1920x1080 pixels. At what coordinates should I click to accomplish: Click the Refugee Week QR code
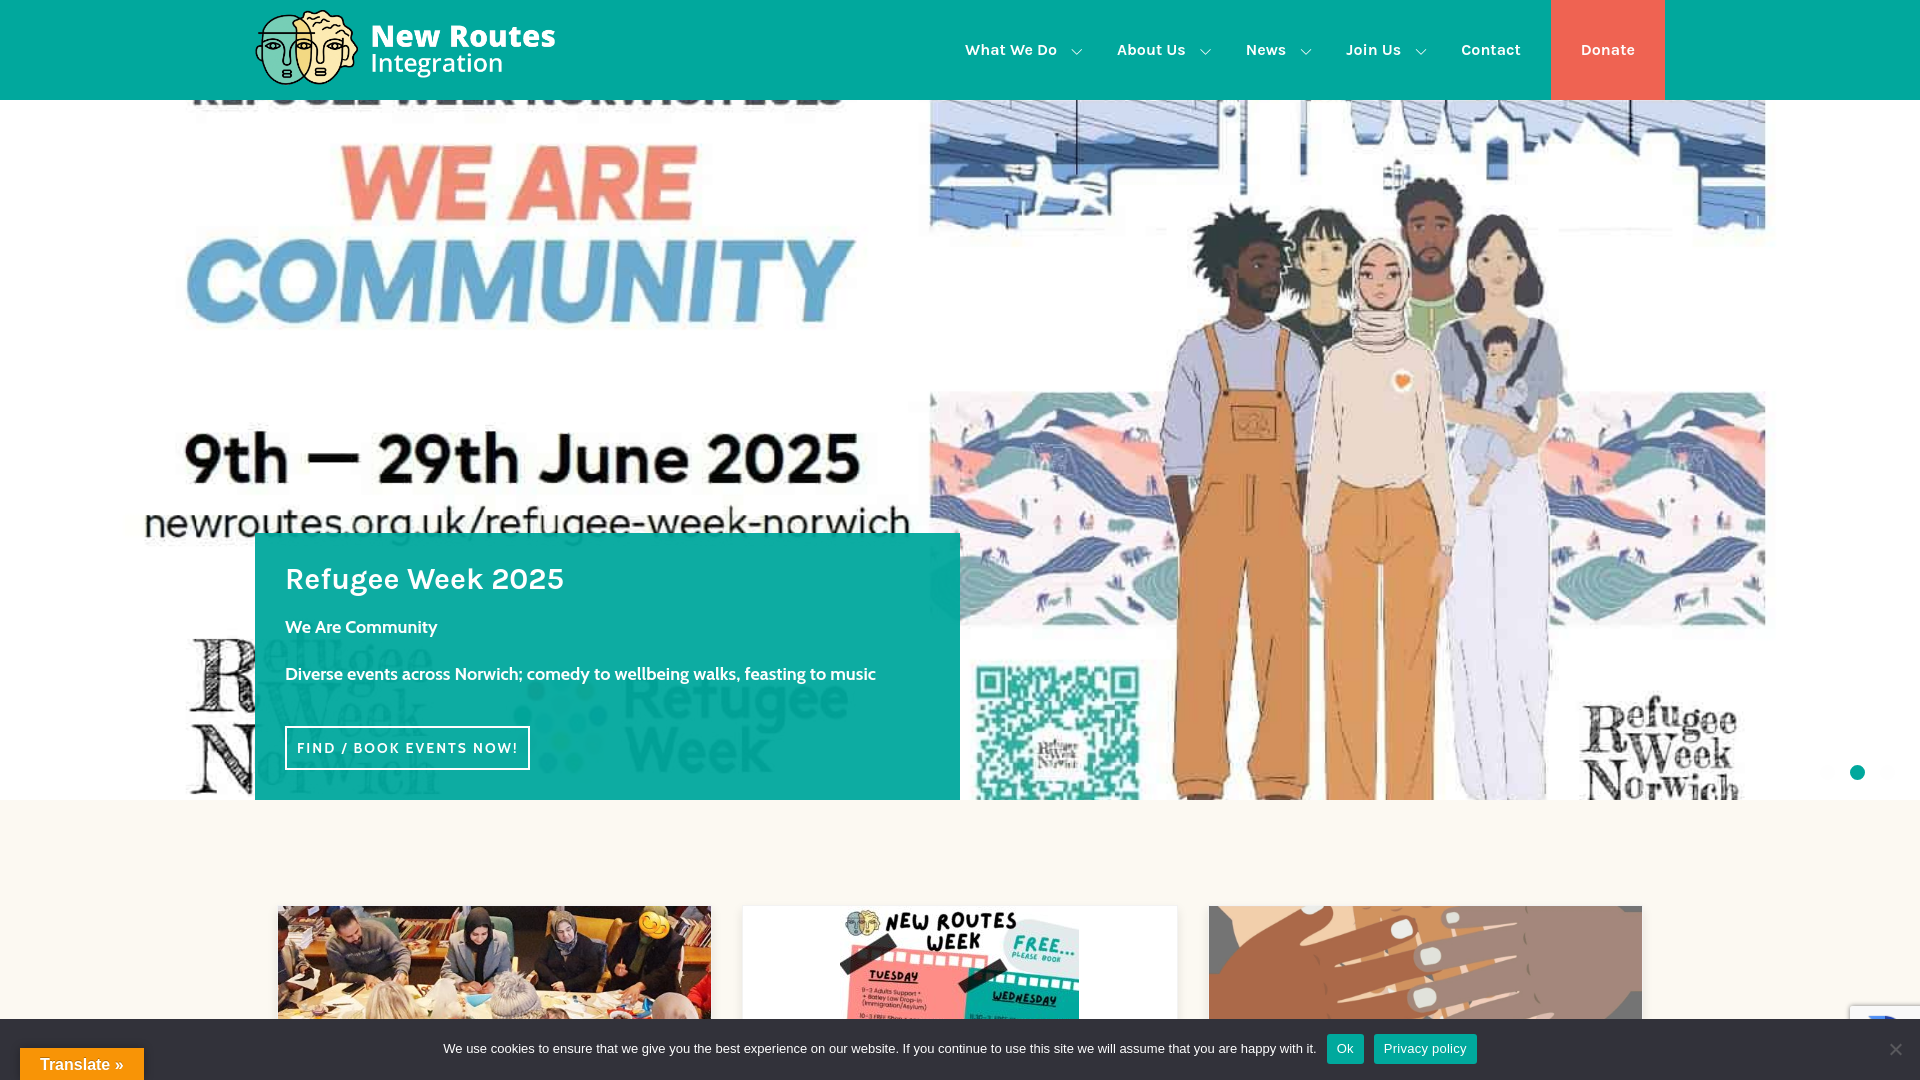tap(1057, 733)
